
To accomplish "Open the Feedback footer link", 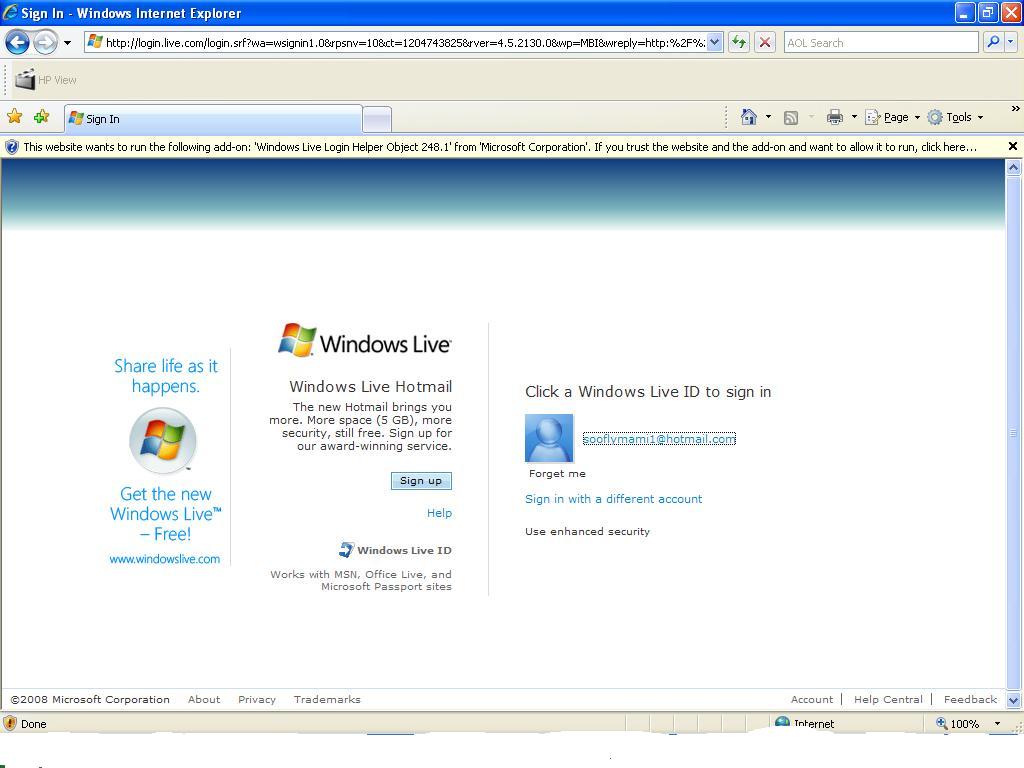I will pyautogui.click(x=970, y=699).
